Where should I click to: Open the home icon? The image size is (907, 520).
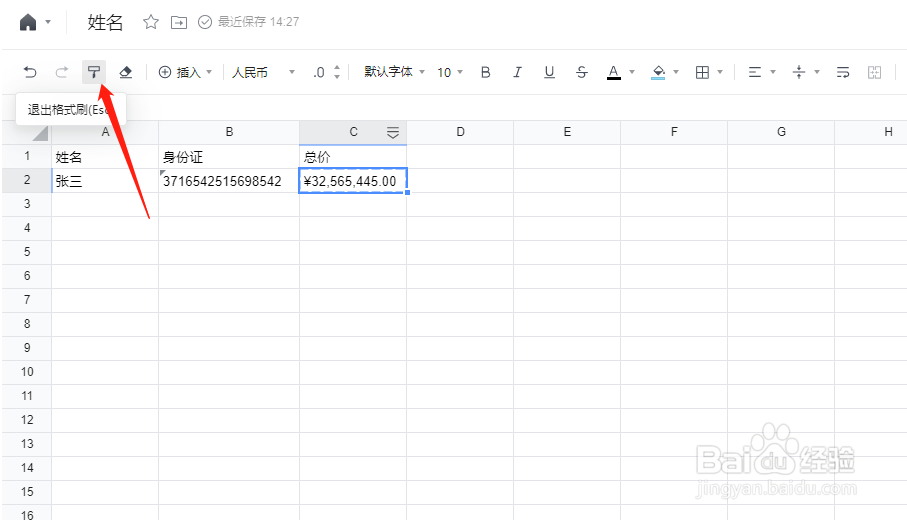(x=28, y=23)
